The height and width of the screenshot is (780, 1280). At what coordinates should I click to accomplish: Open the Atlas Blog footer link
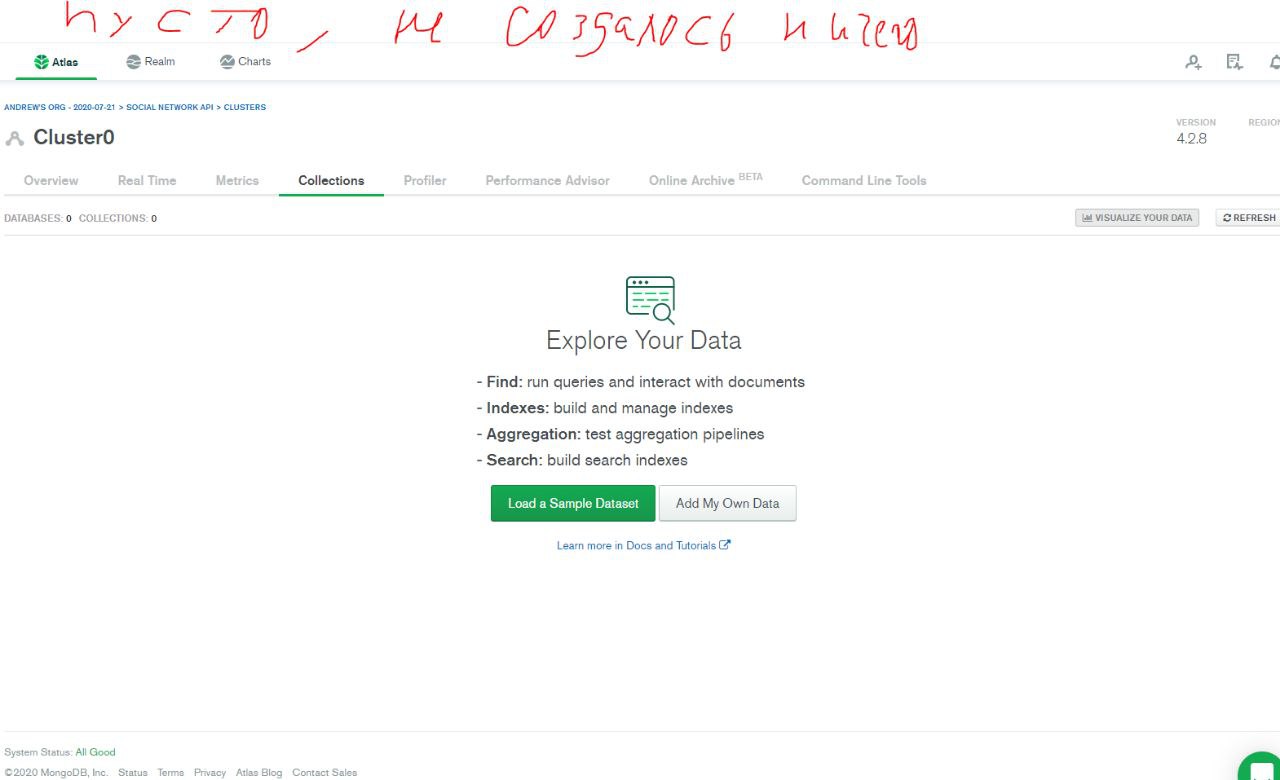click(x=259, y=772)
